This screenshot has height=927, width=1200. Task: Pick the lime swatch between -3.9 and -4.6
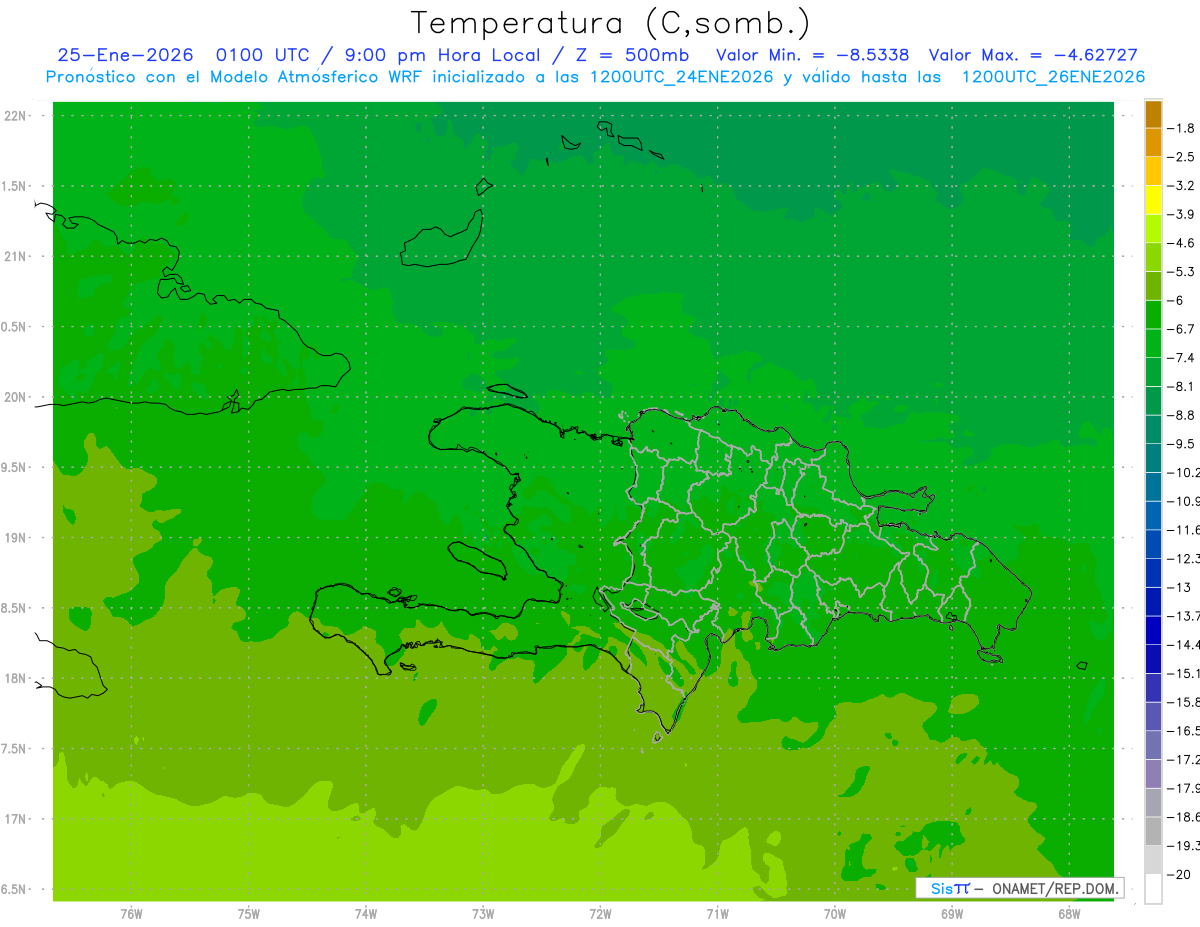[x=1153, y=229]
